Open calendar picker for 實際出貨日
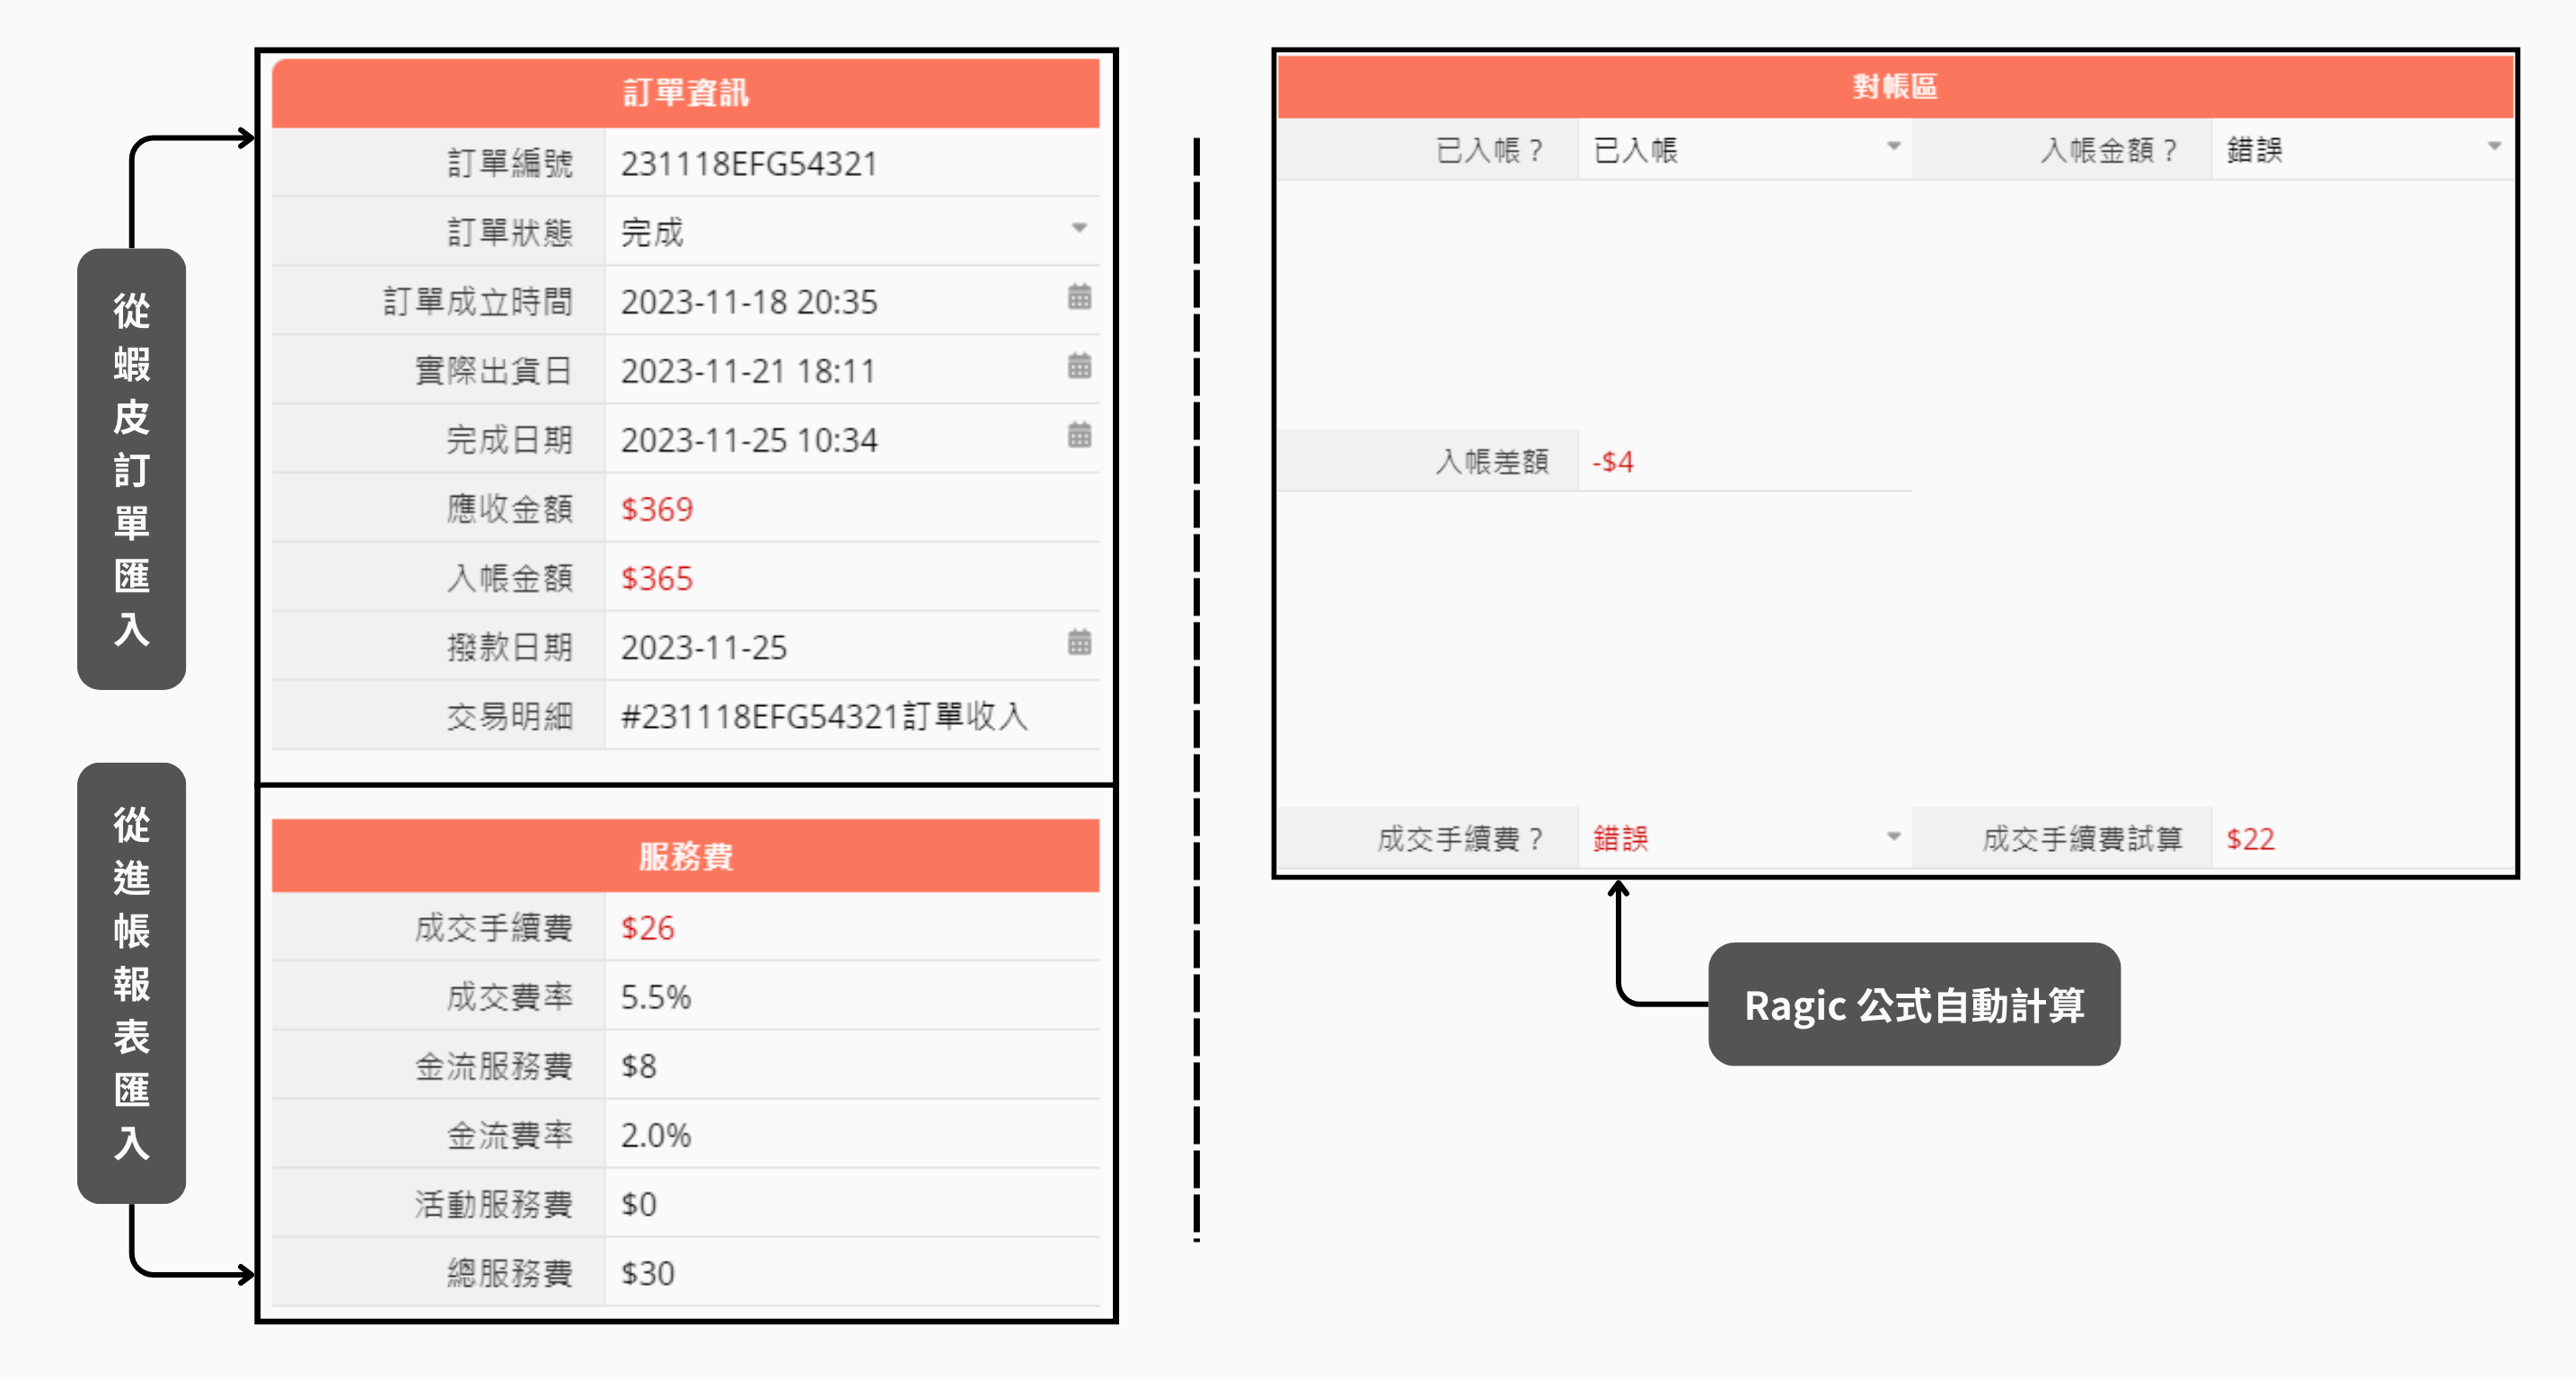2576x1380 pixels. click(x=1079, y=366)
